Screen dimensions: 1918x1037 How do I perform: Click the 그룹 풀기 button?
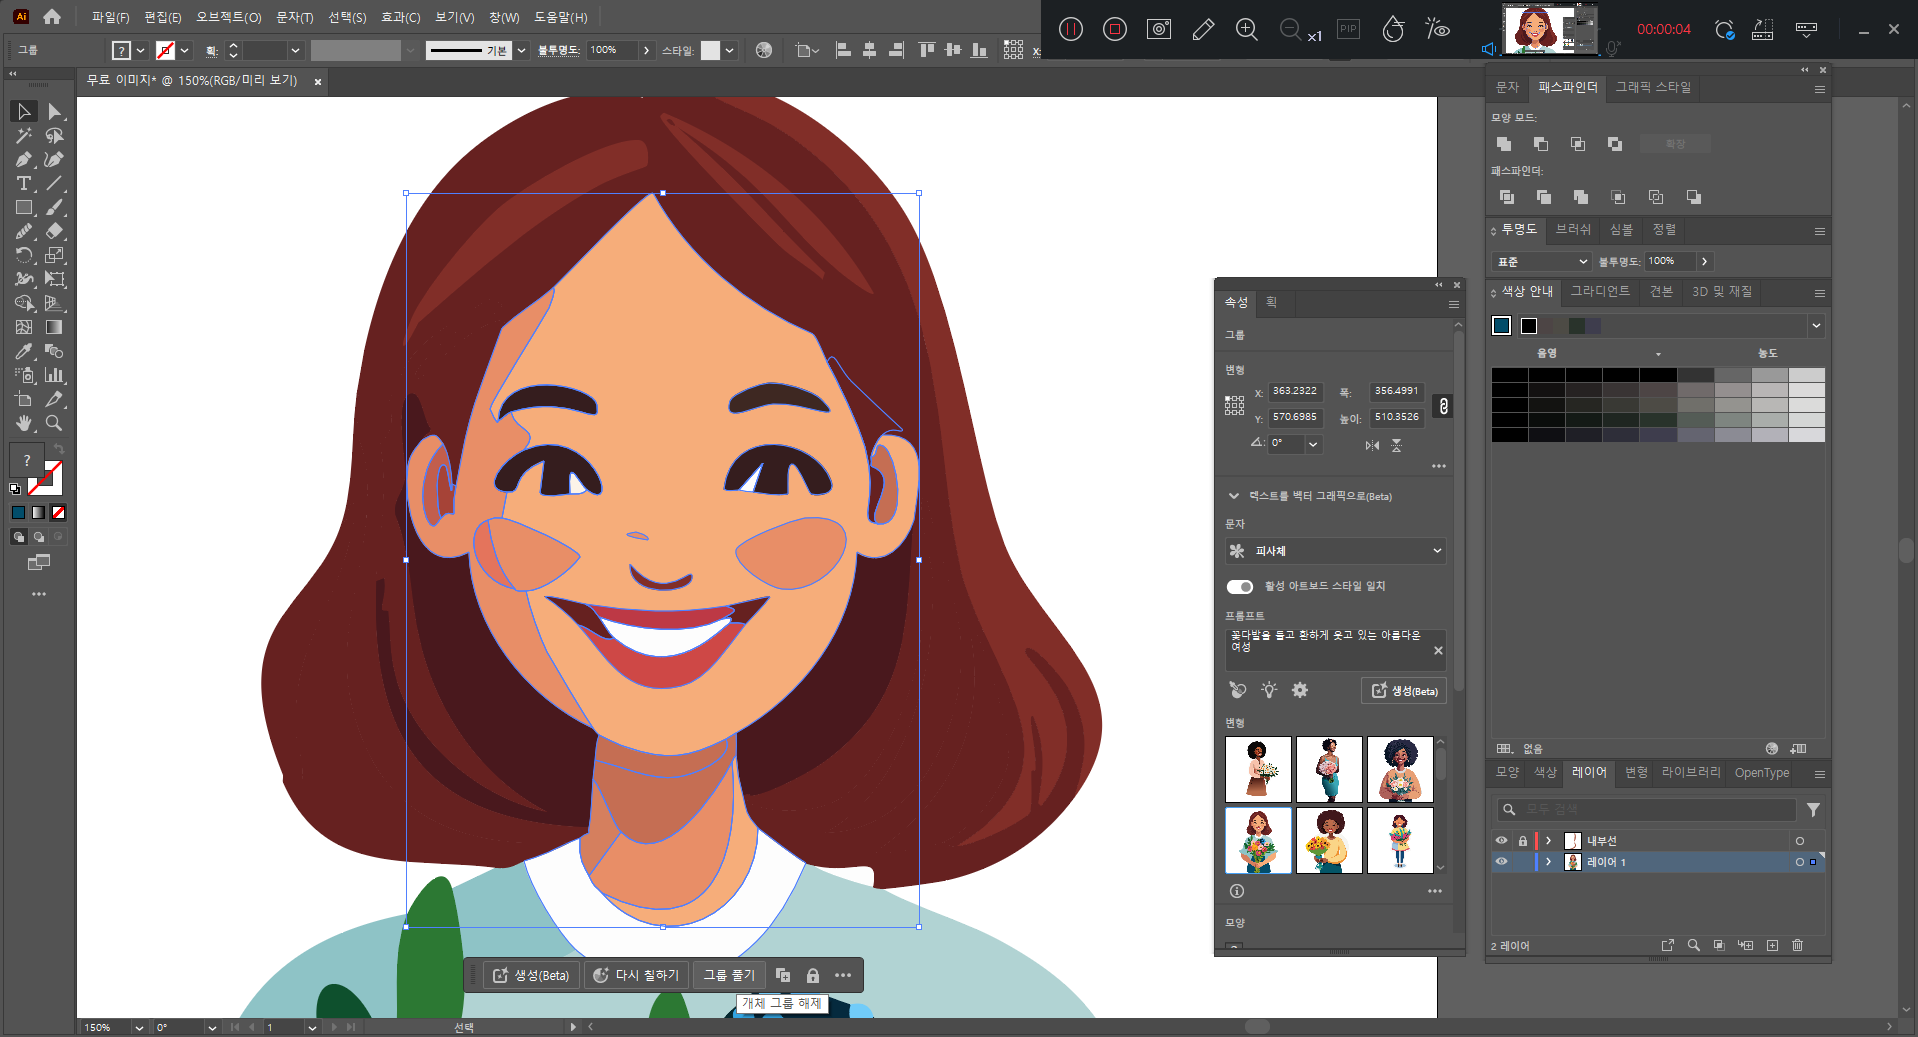(729, 975)
